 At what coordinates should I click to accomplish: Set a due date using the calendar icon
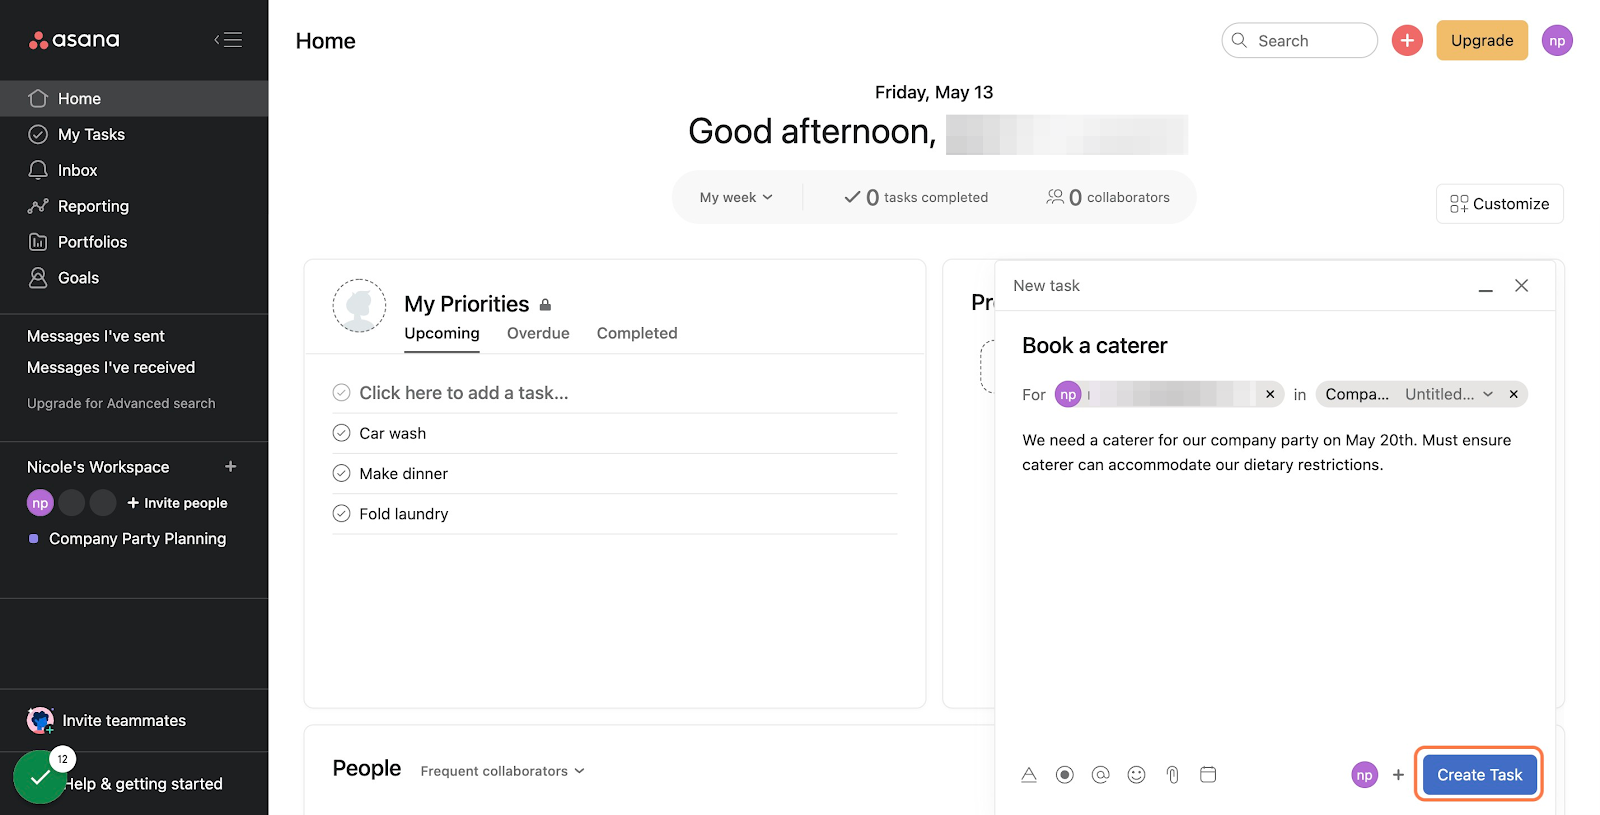1208,774
